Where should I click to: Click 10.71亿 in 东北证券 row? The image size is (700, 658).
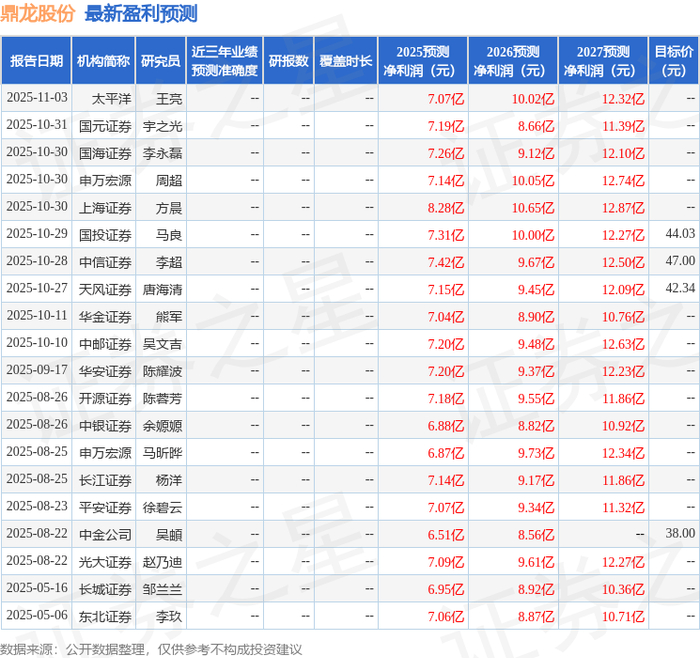(623, 616)
